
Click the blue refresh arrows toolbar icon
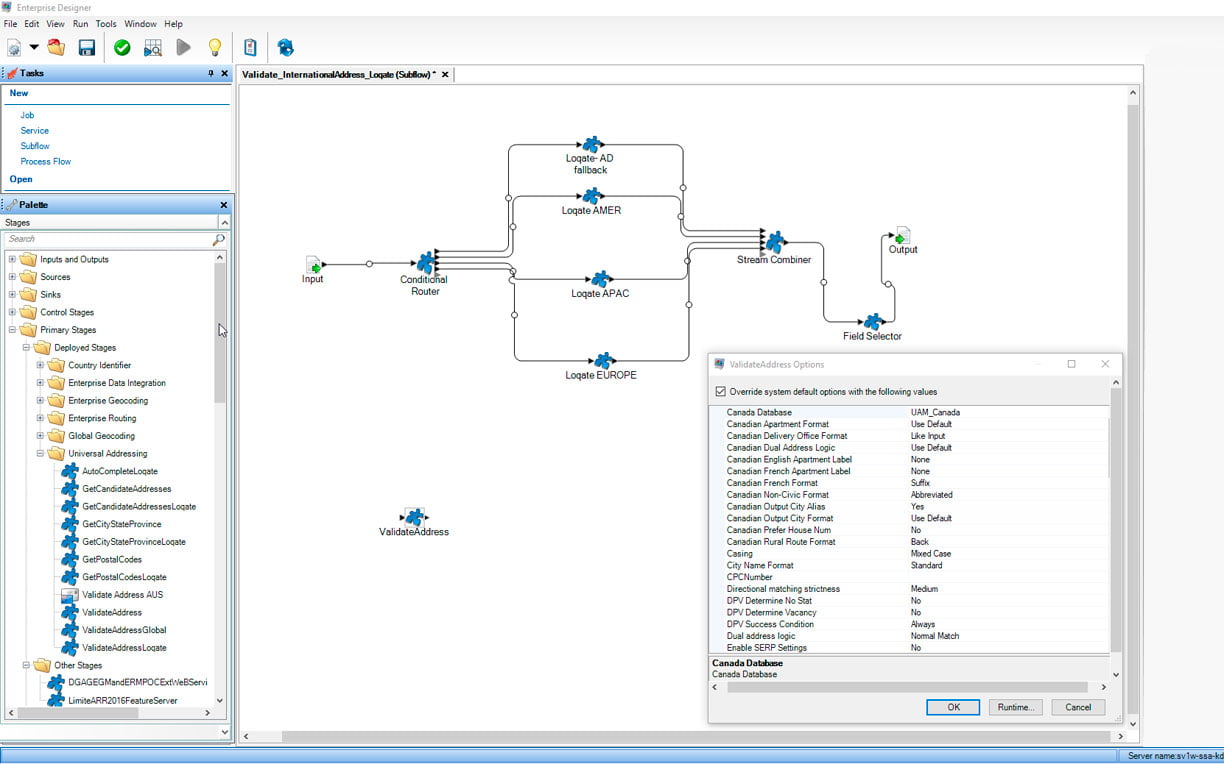[x=286, y=47]
